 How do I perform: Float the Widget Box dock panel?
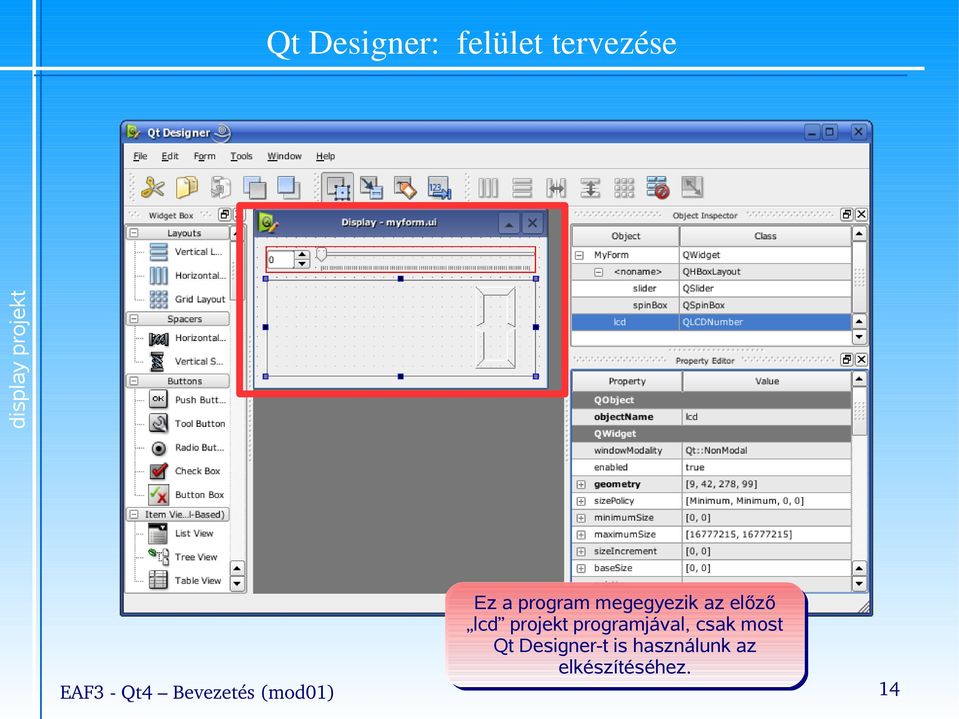pos(224,215)
